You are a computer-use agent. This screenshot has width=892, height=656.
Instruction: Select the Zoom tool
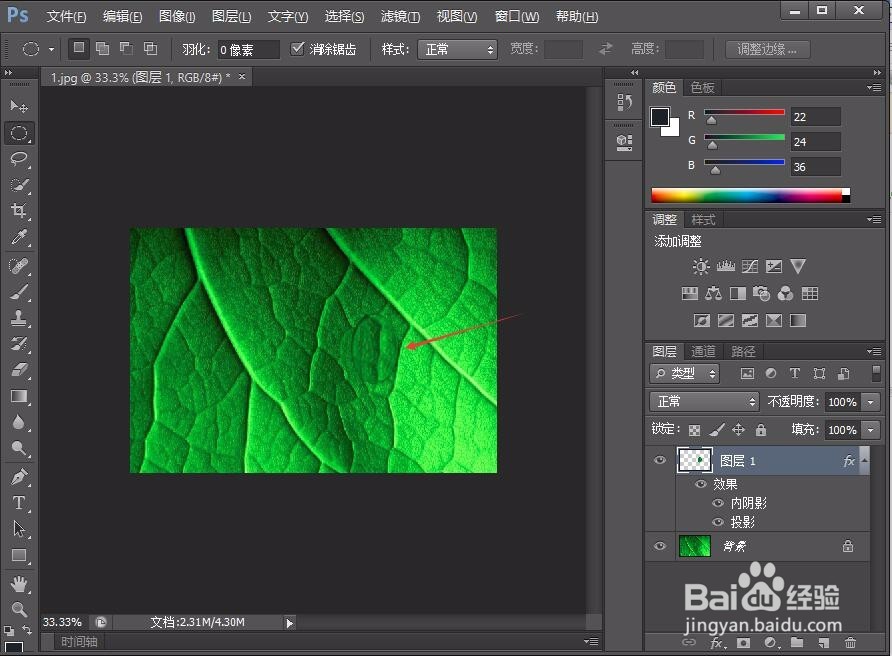pyautogui.click(x=19, y=609)
